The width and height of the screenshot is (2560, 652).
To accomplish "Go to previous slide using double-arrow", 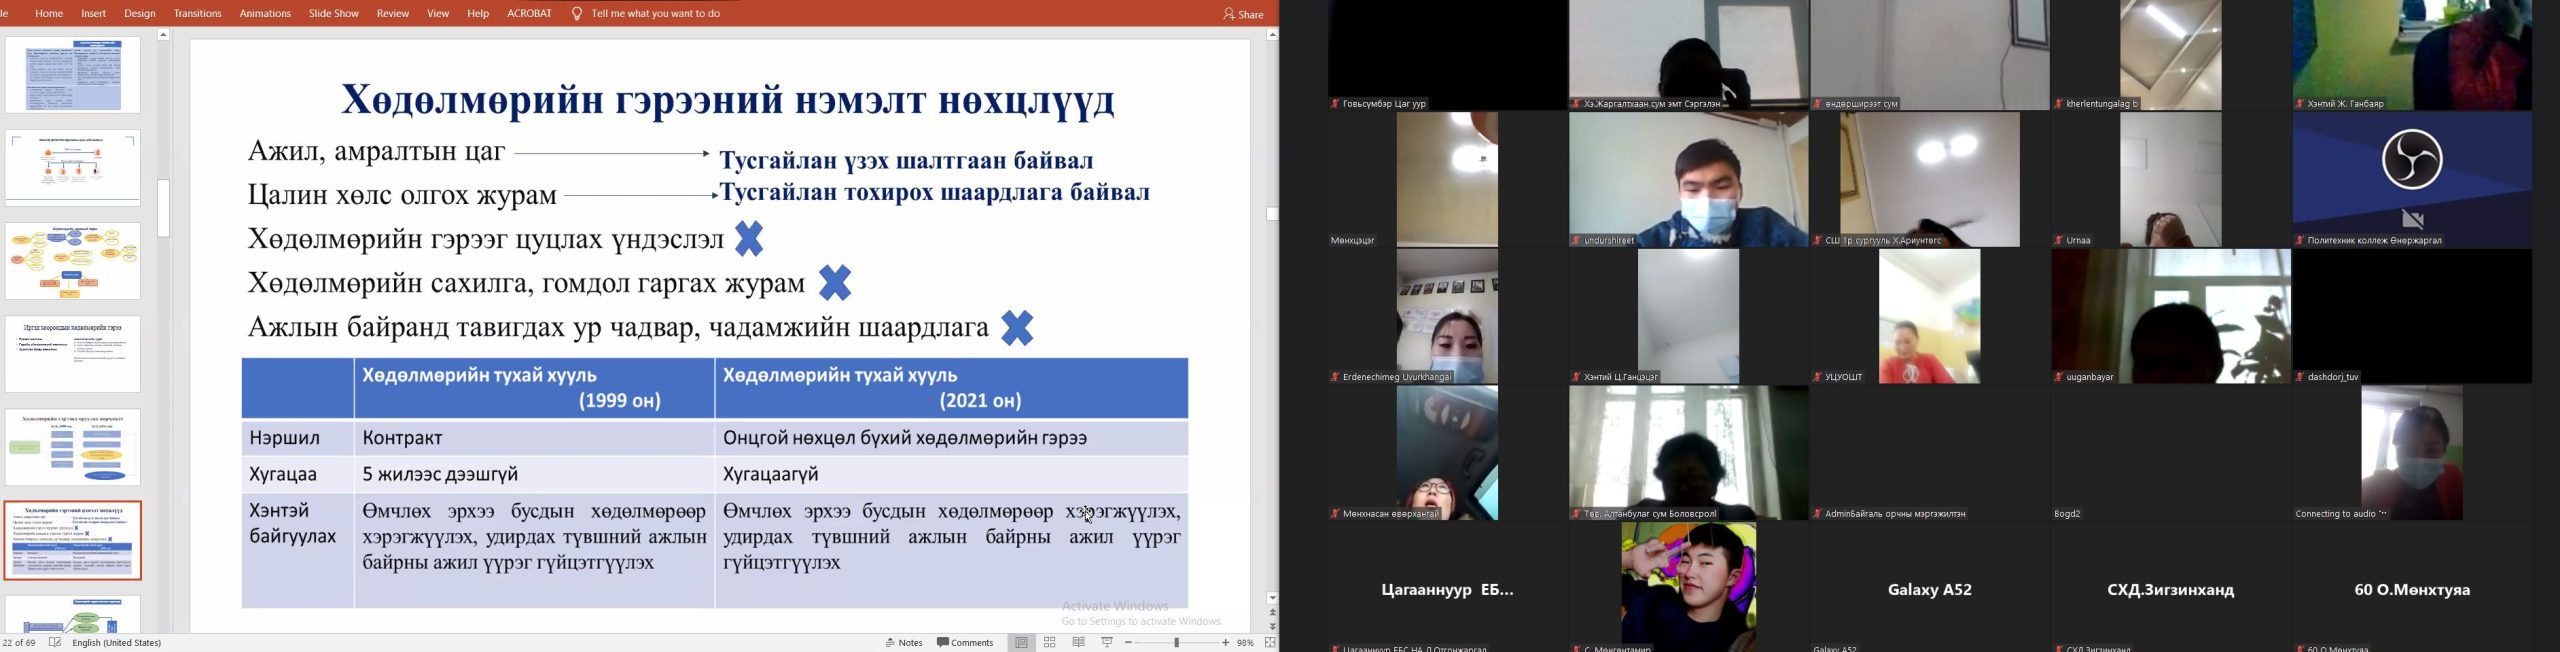I will click(1272, 612).
